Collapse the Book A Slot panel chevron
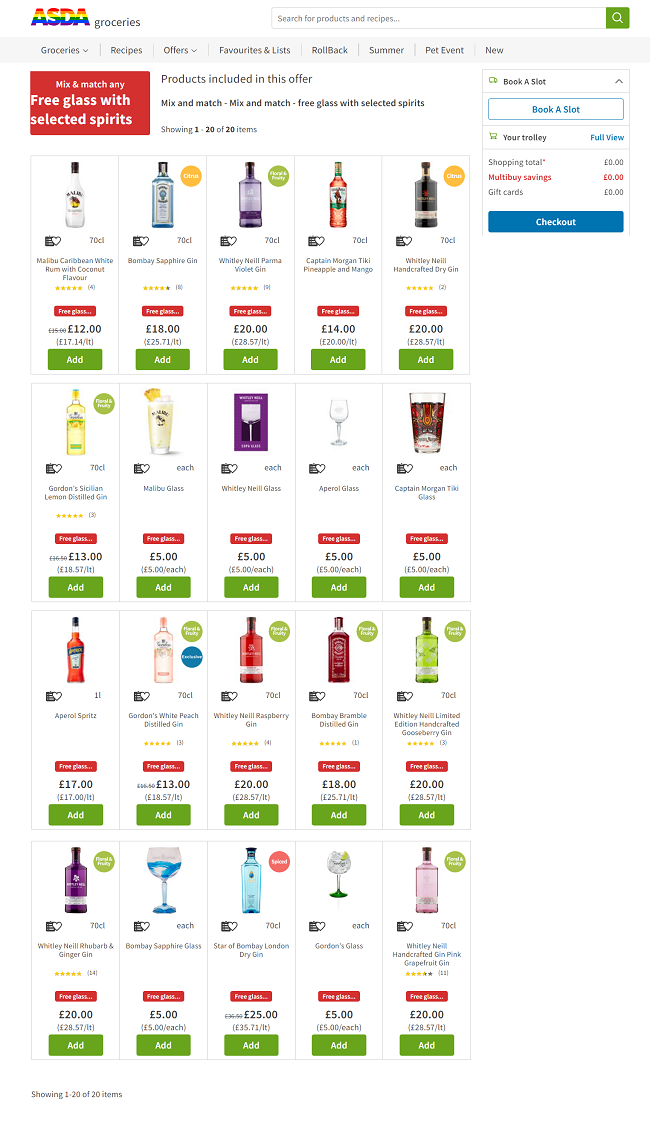 (x=618, y=82)
